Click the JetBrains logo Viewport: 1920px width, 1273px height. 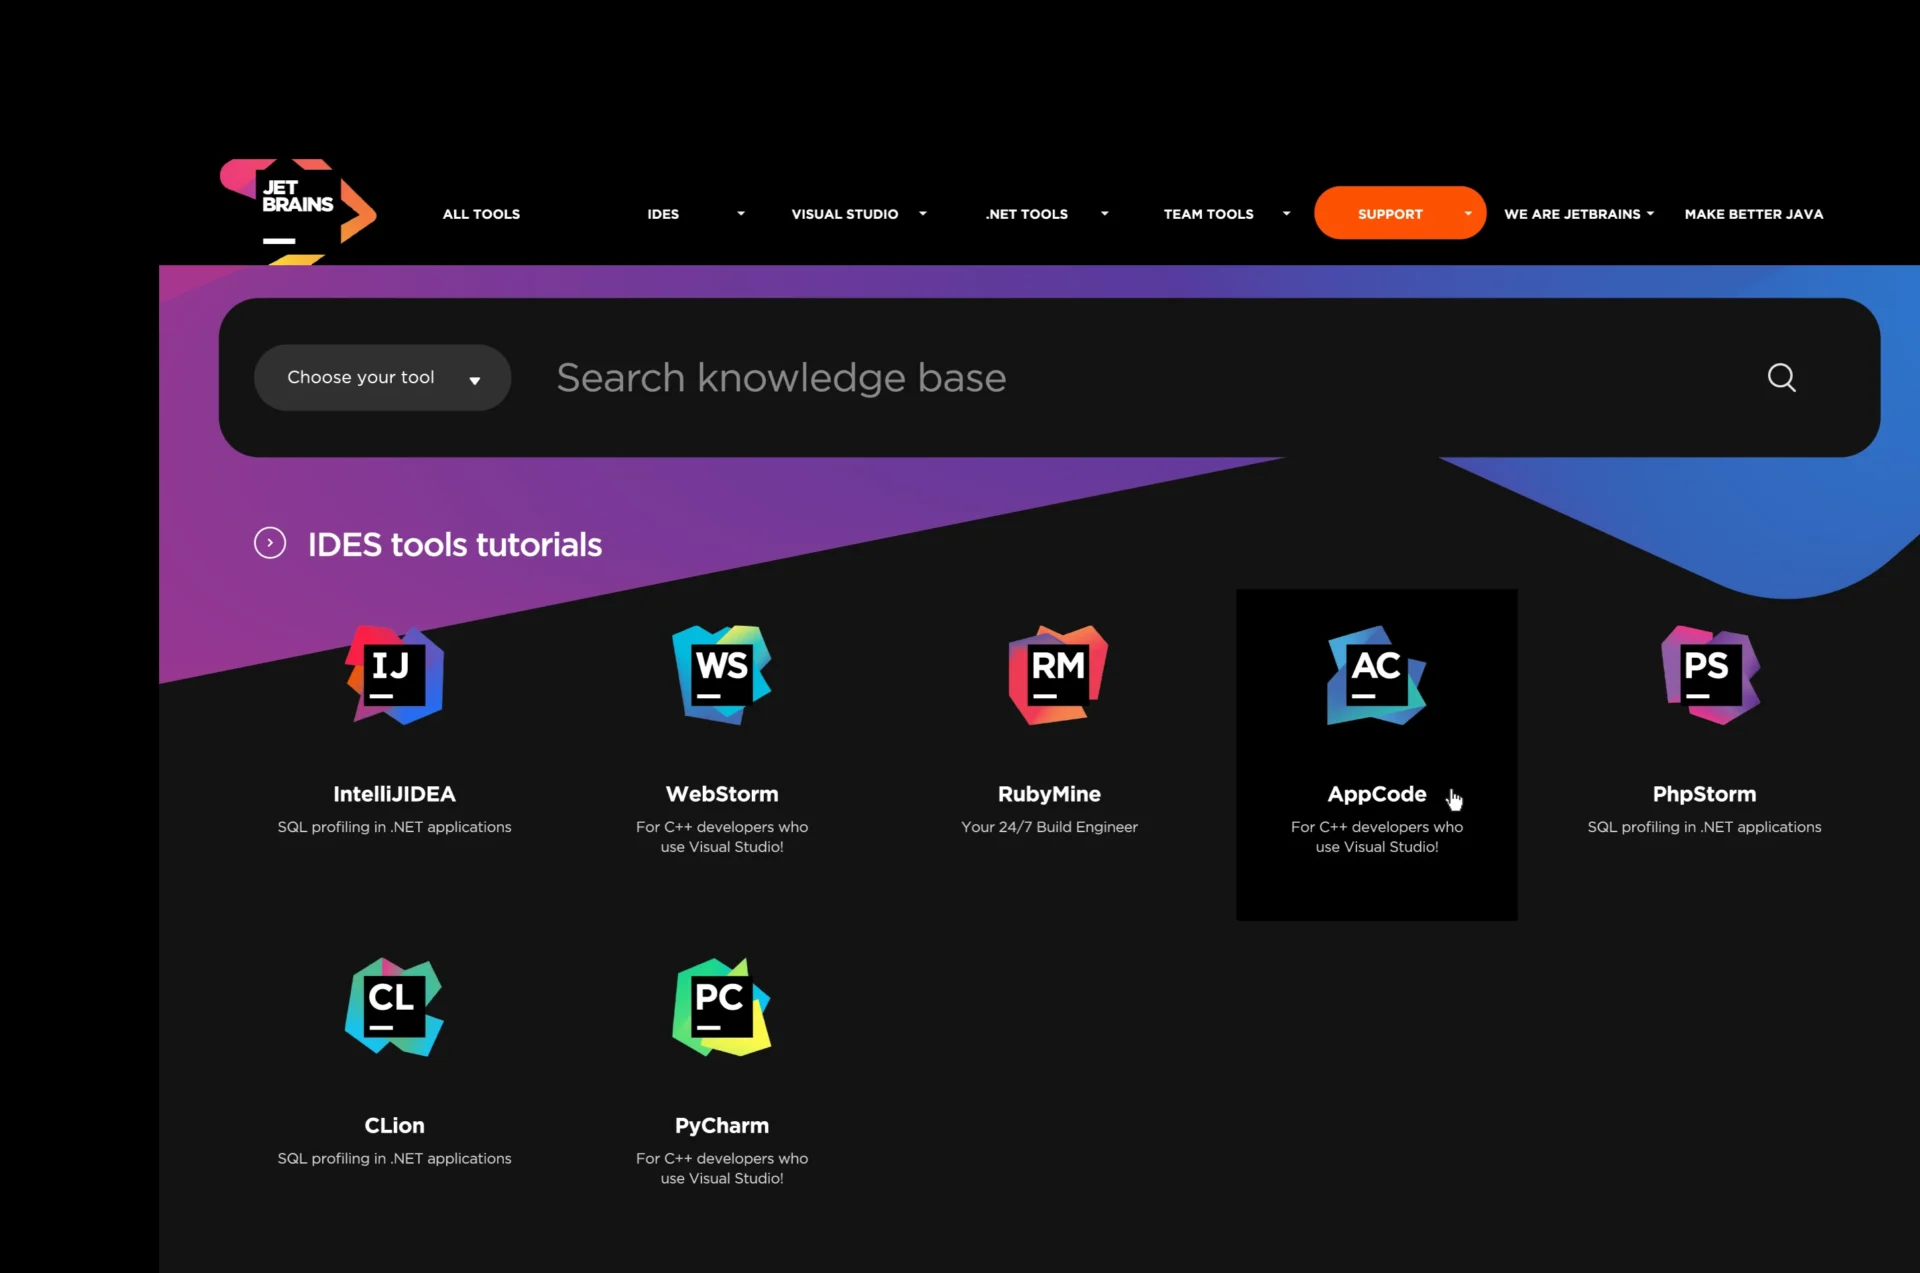click(x=298, y=211)
